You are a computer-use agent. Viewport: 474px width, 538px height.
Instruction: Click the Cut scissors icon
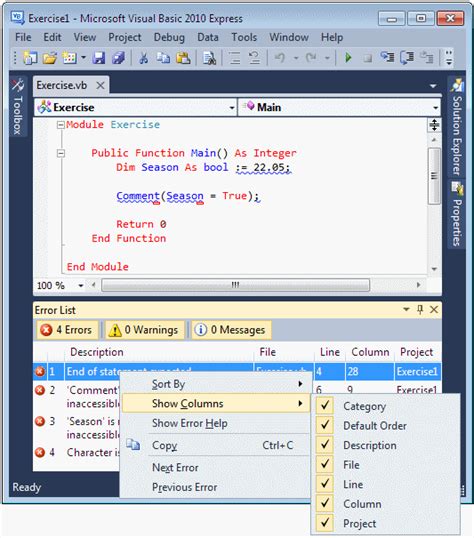(143, 58)
